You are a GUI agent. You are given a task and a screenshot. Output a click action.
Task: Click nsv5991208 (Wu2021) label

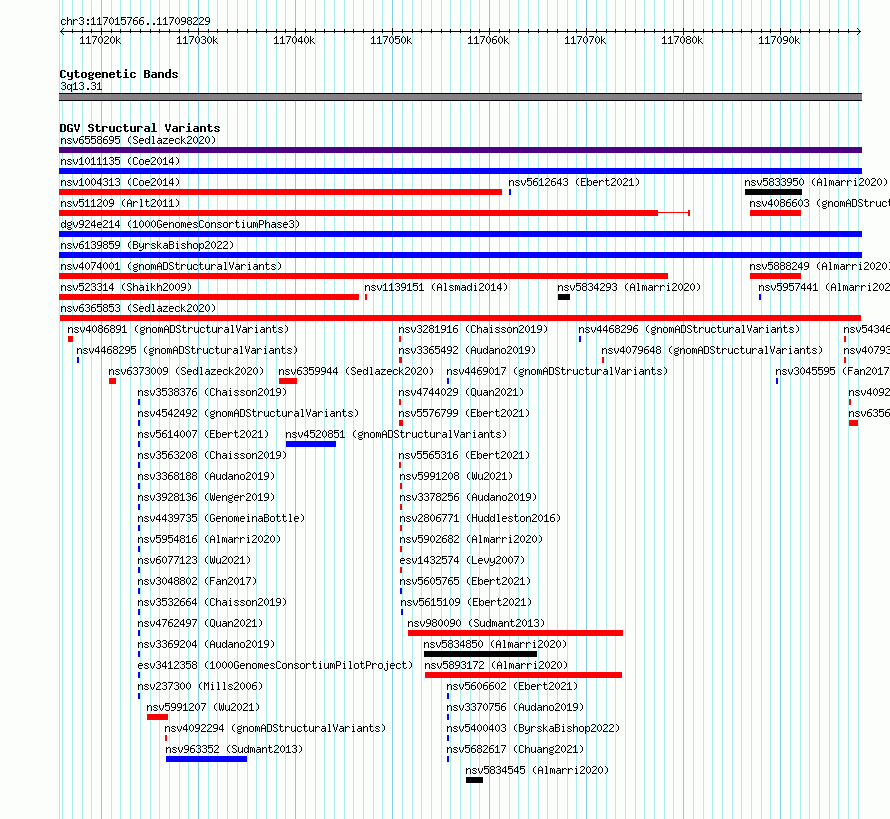[456, 476]
